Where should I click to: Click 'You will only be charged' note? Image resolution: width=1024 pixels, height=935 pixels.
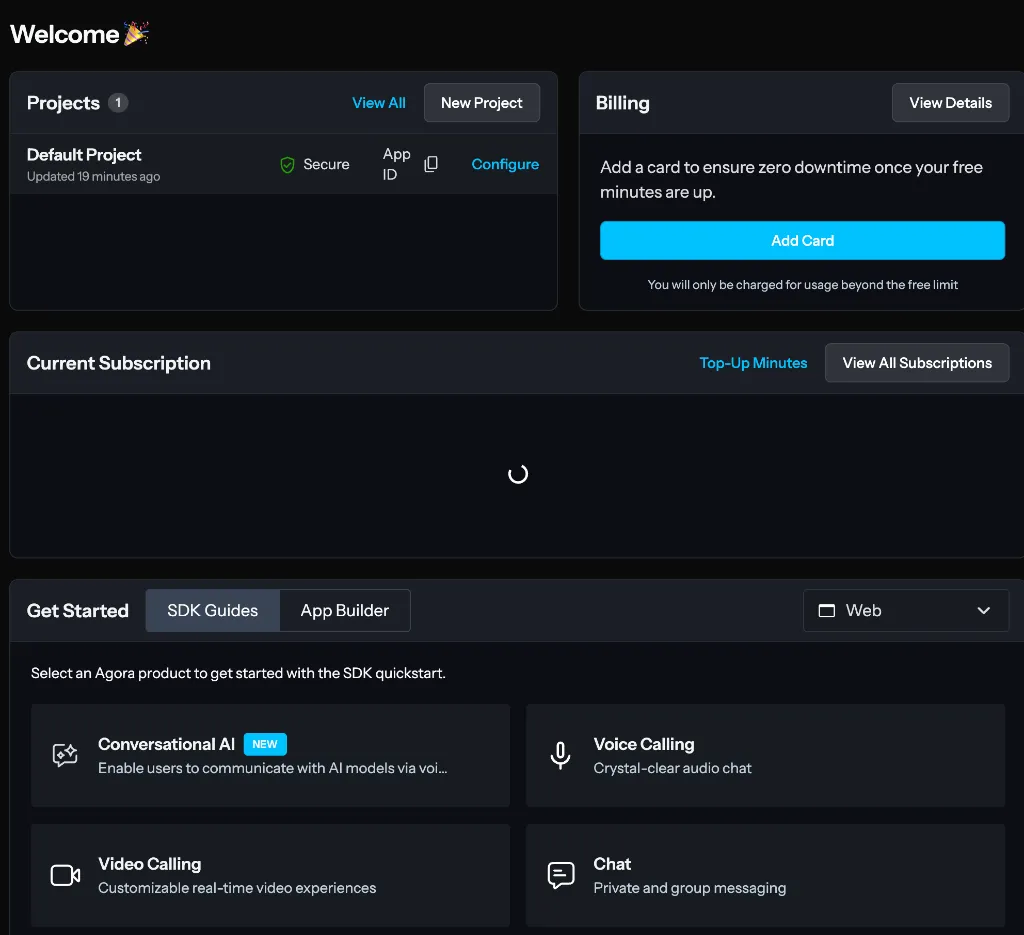pos(803,285)
